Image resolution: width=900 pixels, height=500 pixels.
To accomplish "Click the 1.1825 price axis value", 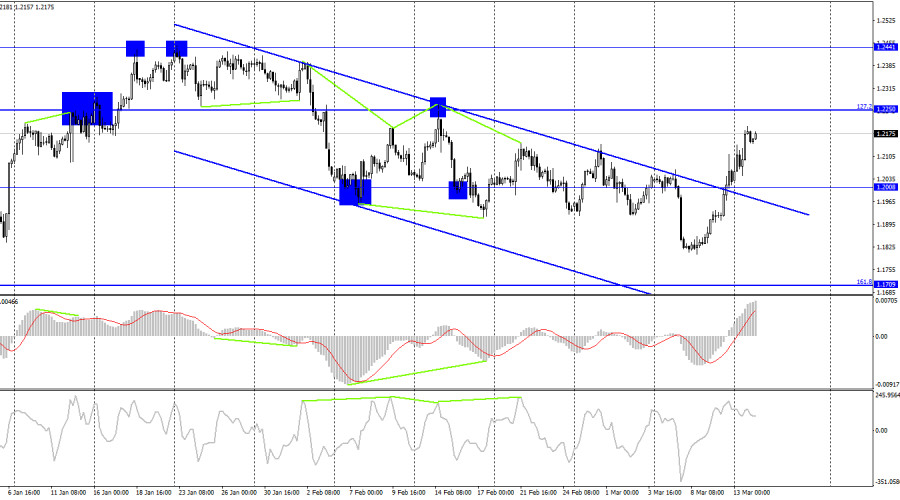I will (x=886, y=247).
